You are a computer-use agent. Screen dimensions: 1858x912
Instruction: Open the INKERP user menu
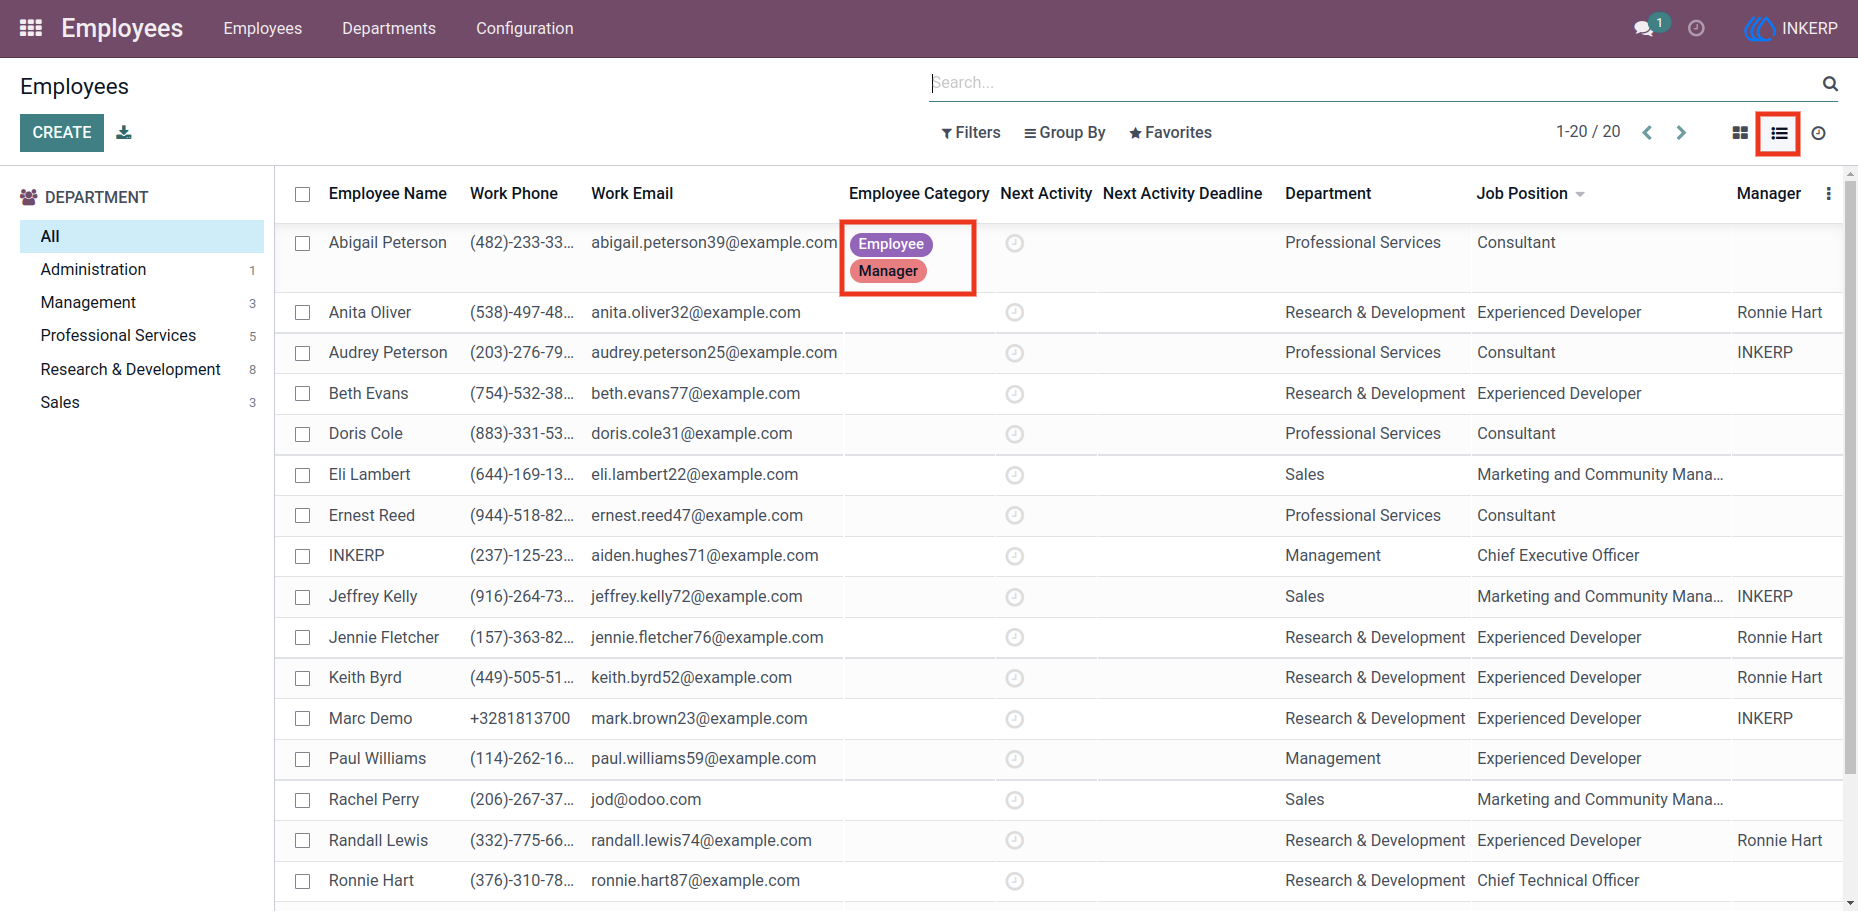[1791, 28]
